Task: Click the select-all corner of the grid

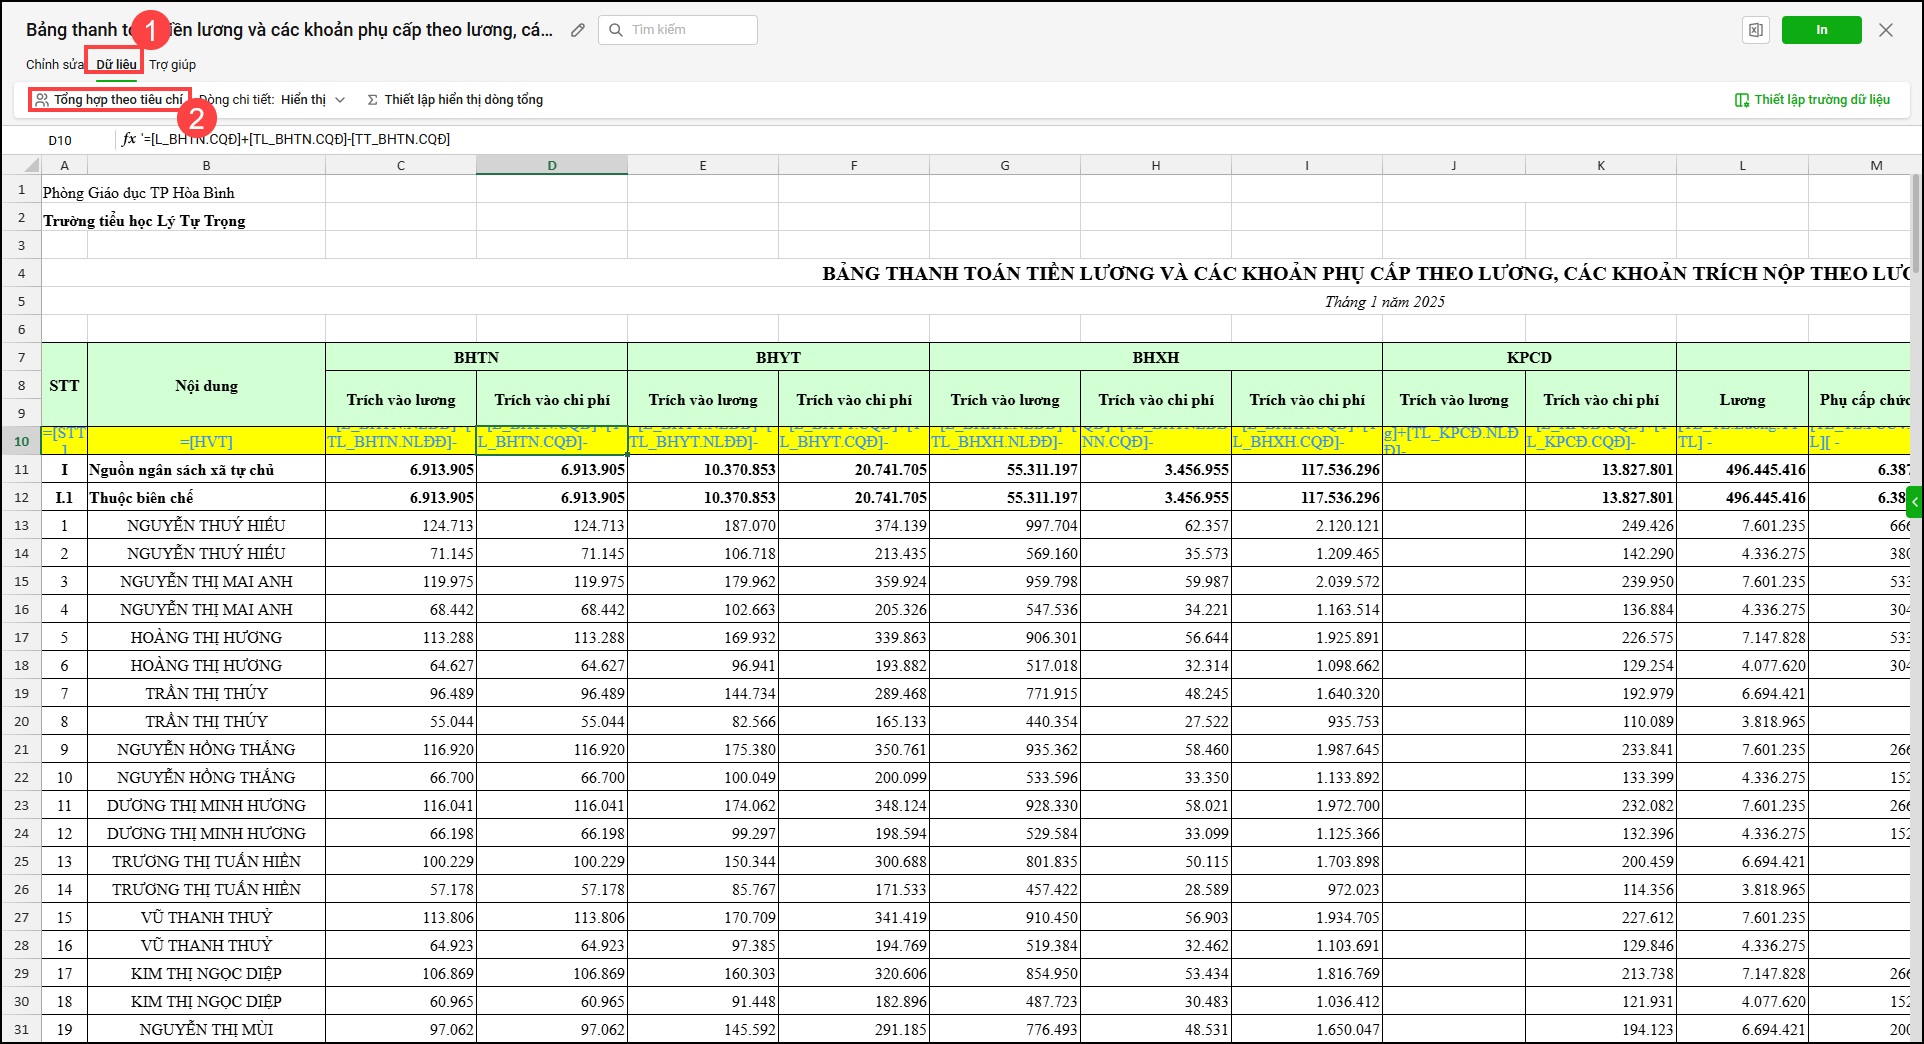Action: (x=30, y=165)
